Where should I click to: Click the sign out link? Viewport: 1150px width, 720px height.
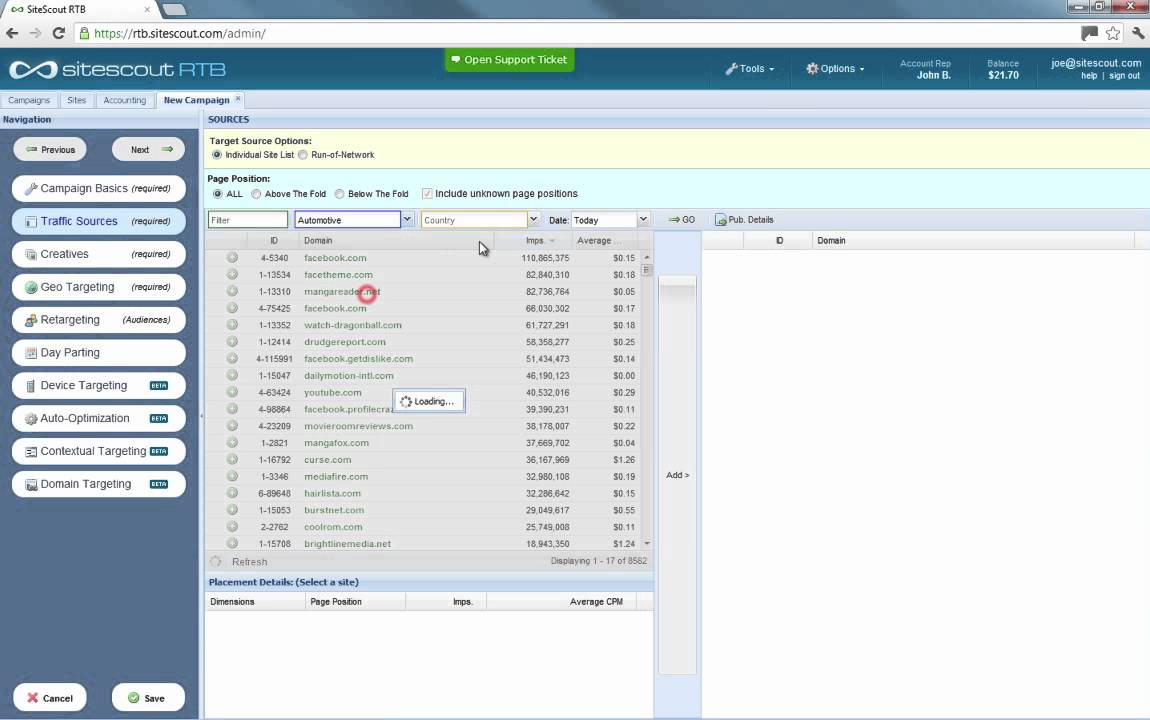click(x=1124, y=76)
